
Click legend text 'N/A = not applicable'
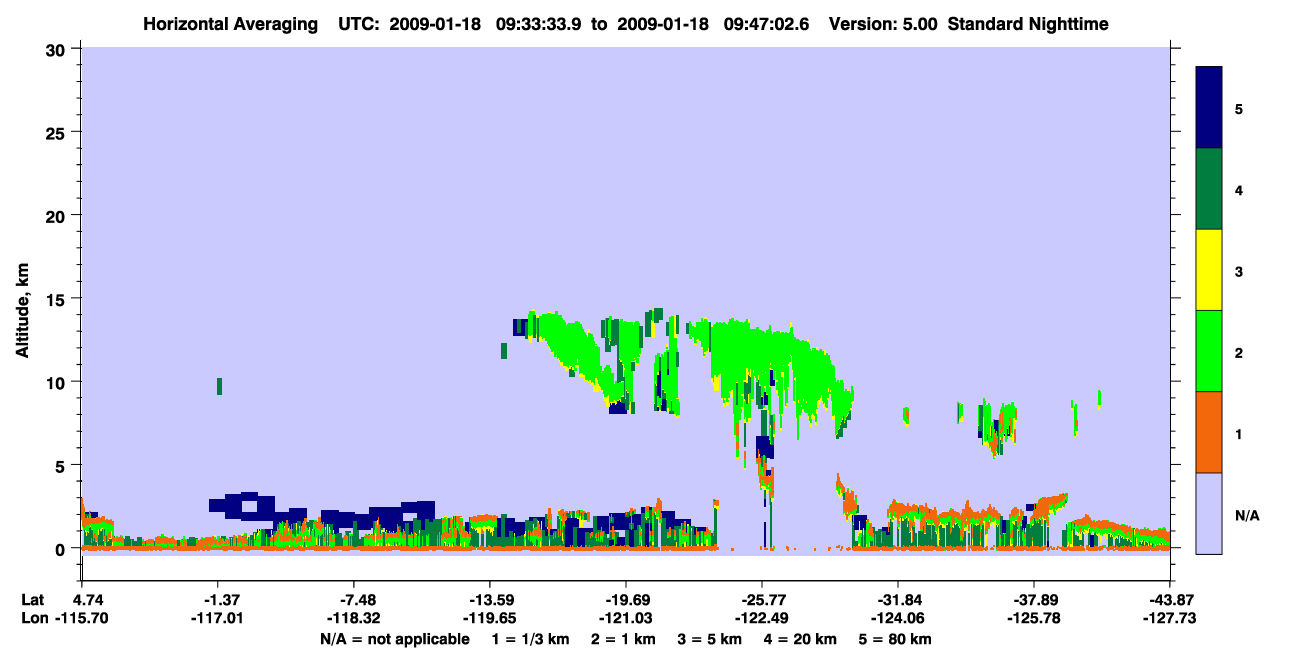395,639
